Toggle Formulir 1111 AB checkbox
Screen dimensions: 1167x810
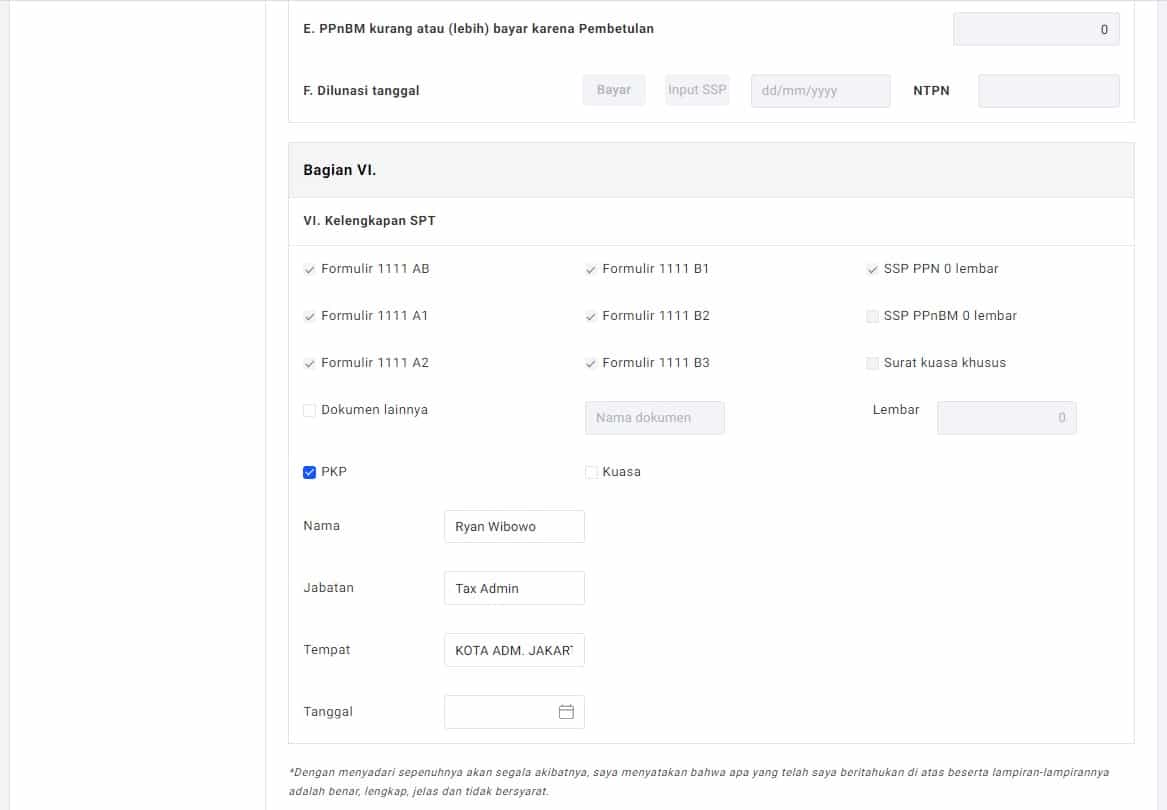tap(310, 270)
